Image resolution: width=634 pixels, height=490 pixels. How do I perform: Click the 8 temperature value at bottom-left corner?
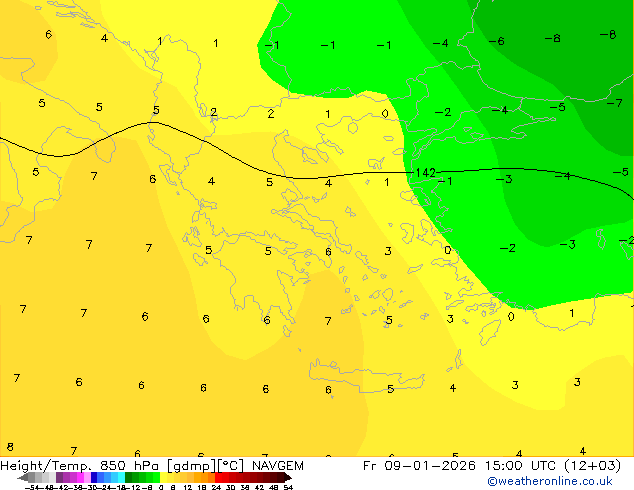click(x=10, y=447)
